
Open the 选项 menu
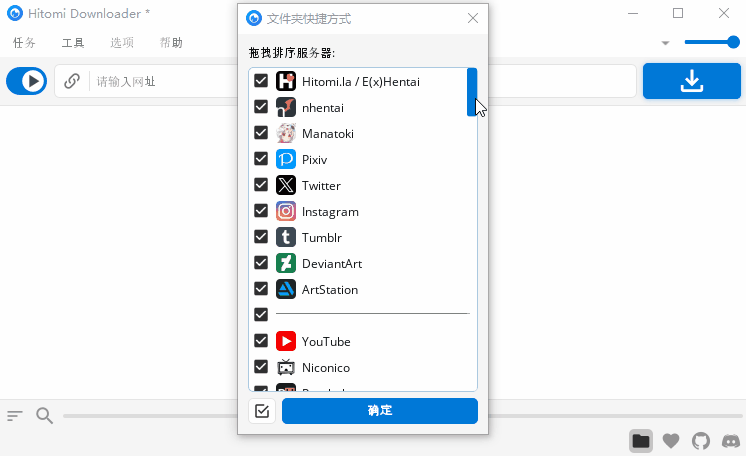[x=122, y=43]
